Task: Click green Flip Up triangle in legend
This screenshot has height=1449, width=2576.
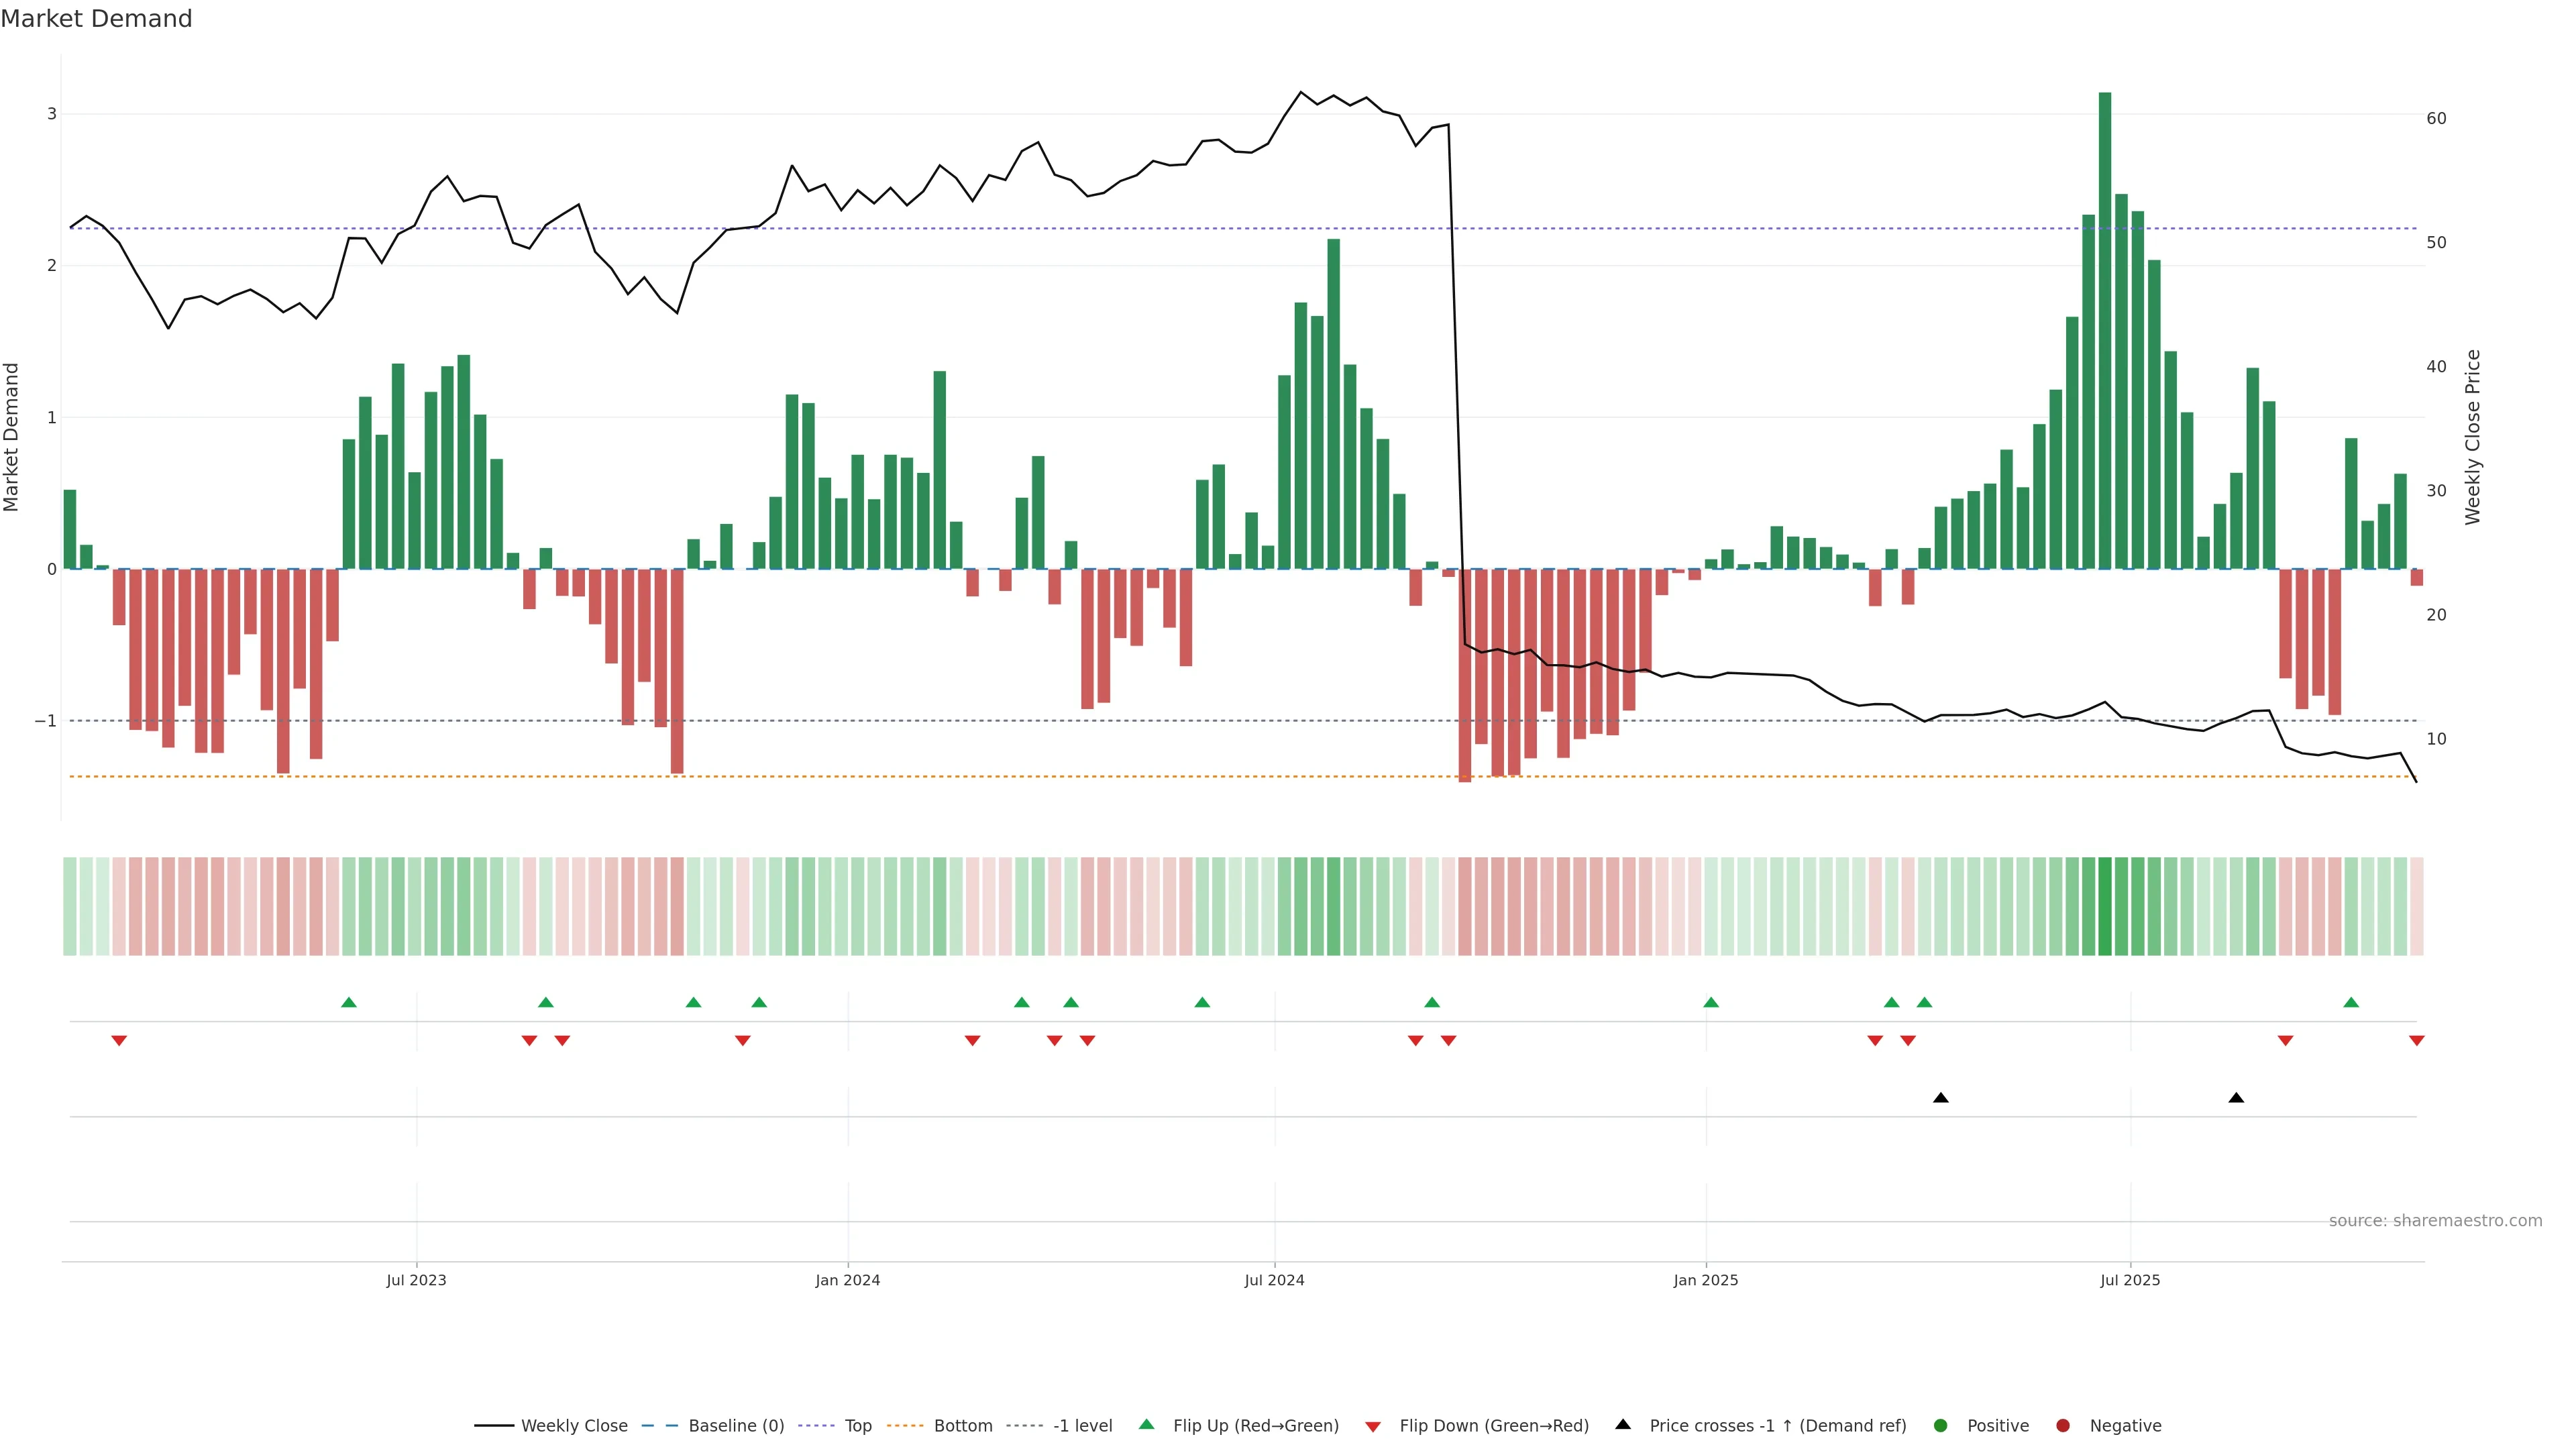Action: pos(1146,1424)
